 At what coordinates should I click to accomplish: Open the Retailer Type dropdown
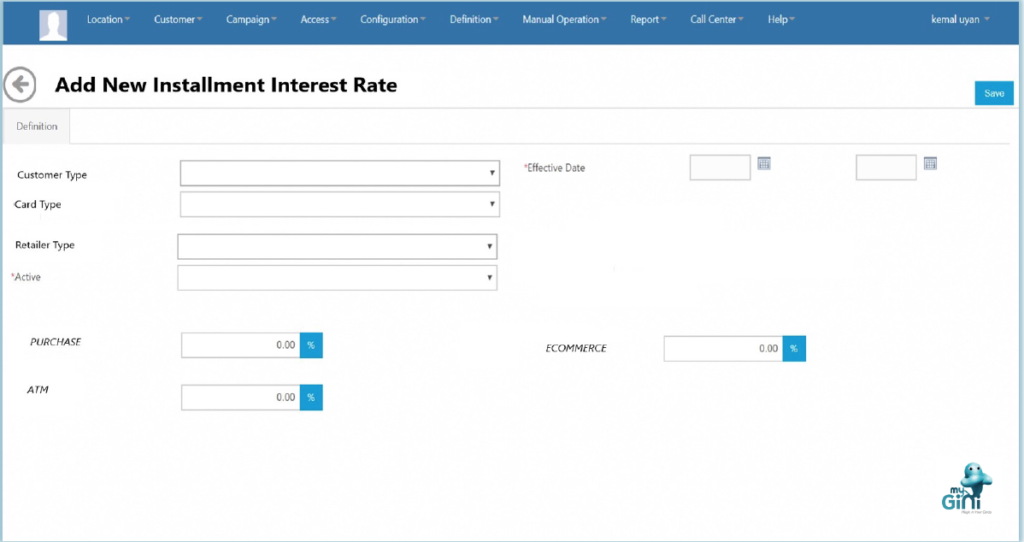[337, 247]
